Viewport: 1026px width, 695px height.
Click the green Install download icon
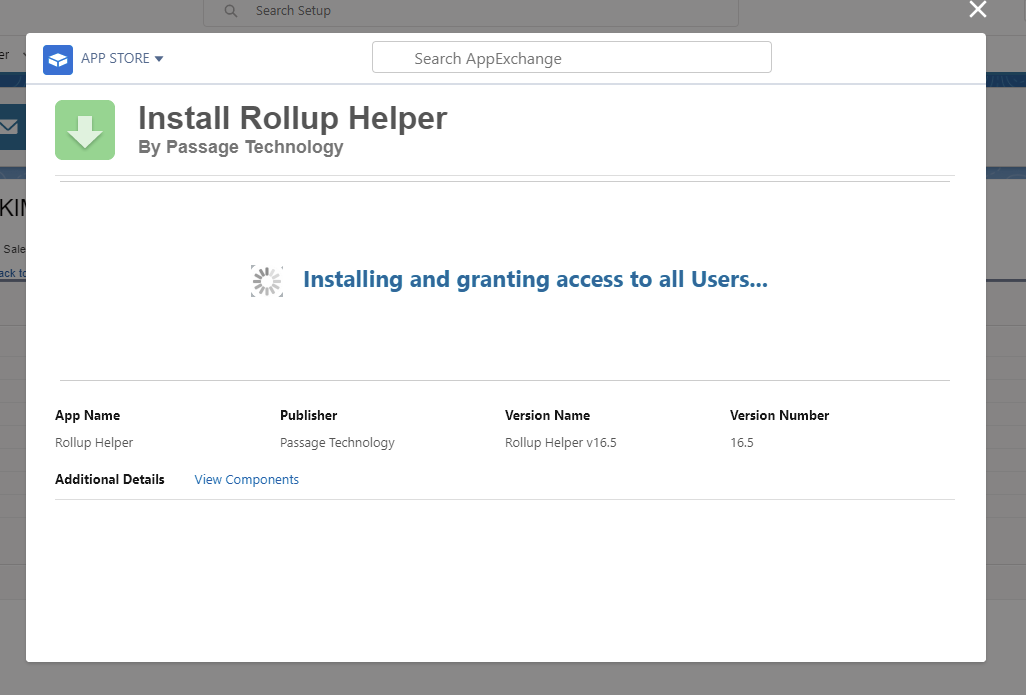click(x=85, y=130)
